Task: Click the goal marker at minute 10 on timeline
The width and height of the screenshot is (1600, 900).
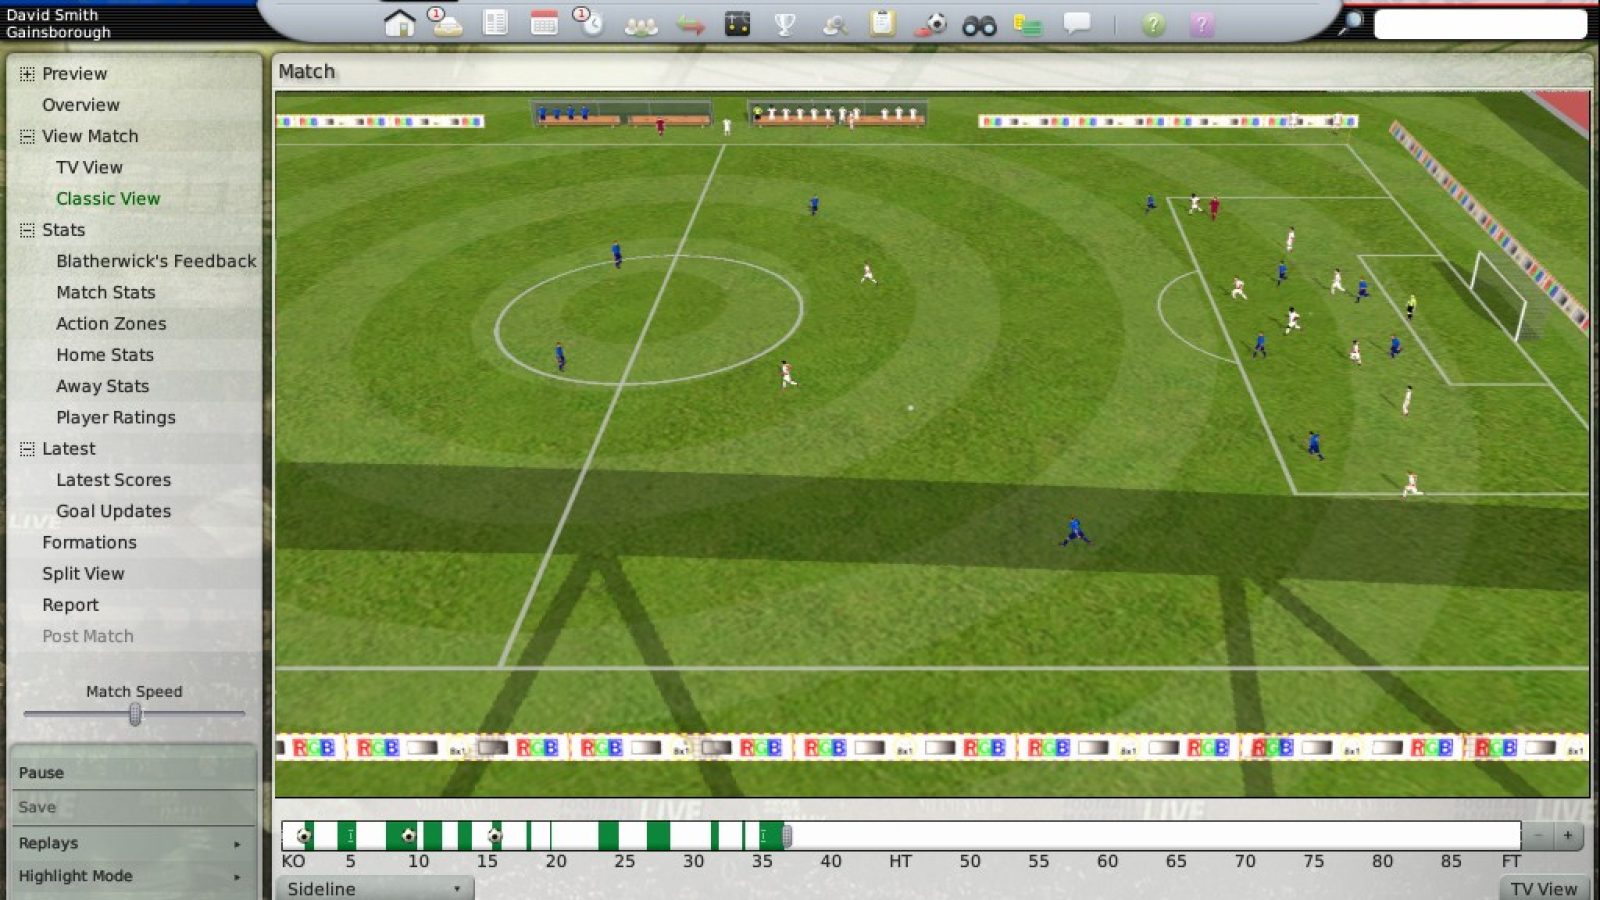Action: tap(408, 836)
